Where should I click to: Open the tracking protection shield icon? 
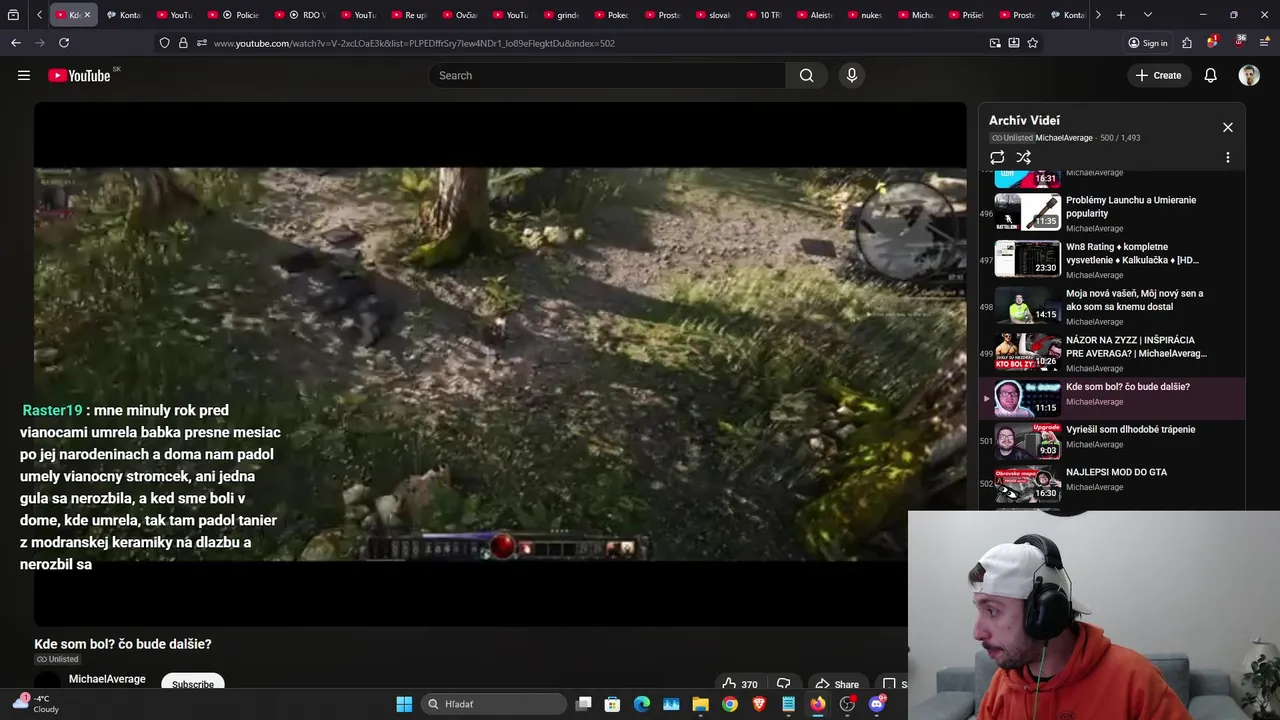pyautogui.click(x=164, y=43)
